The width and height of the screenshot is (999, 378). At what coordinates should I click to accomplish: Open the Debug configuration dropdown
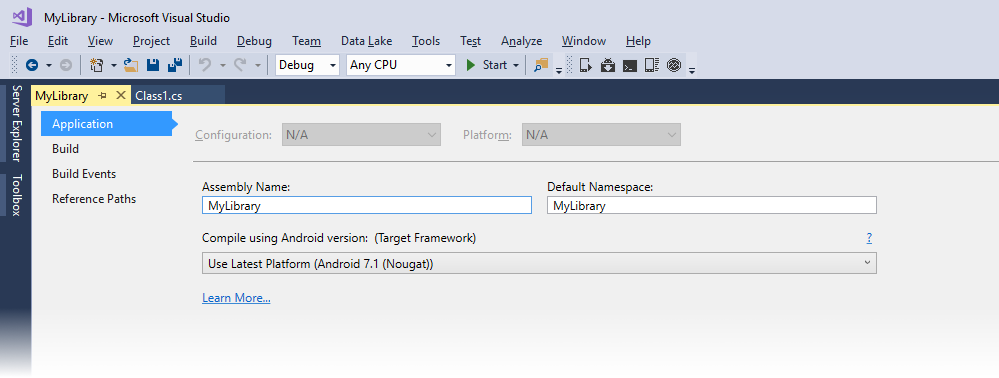click(307, 65)
